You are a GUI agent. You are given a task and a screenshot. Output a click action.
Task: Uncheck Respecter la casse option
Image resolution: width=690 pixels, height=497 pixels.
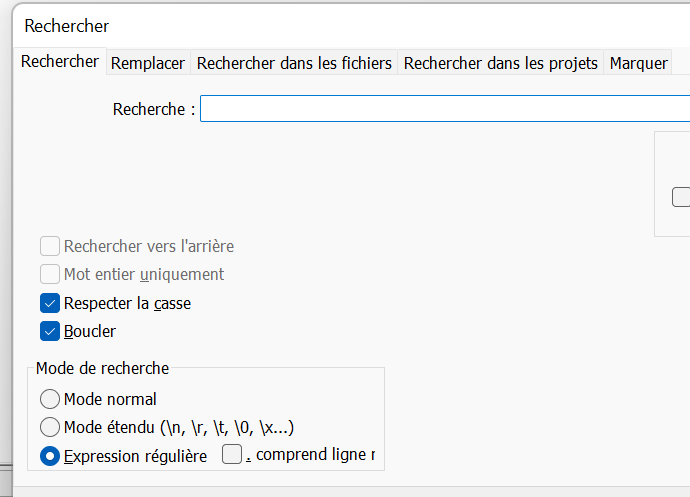coord(50,303)
